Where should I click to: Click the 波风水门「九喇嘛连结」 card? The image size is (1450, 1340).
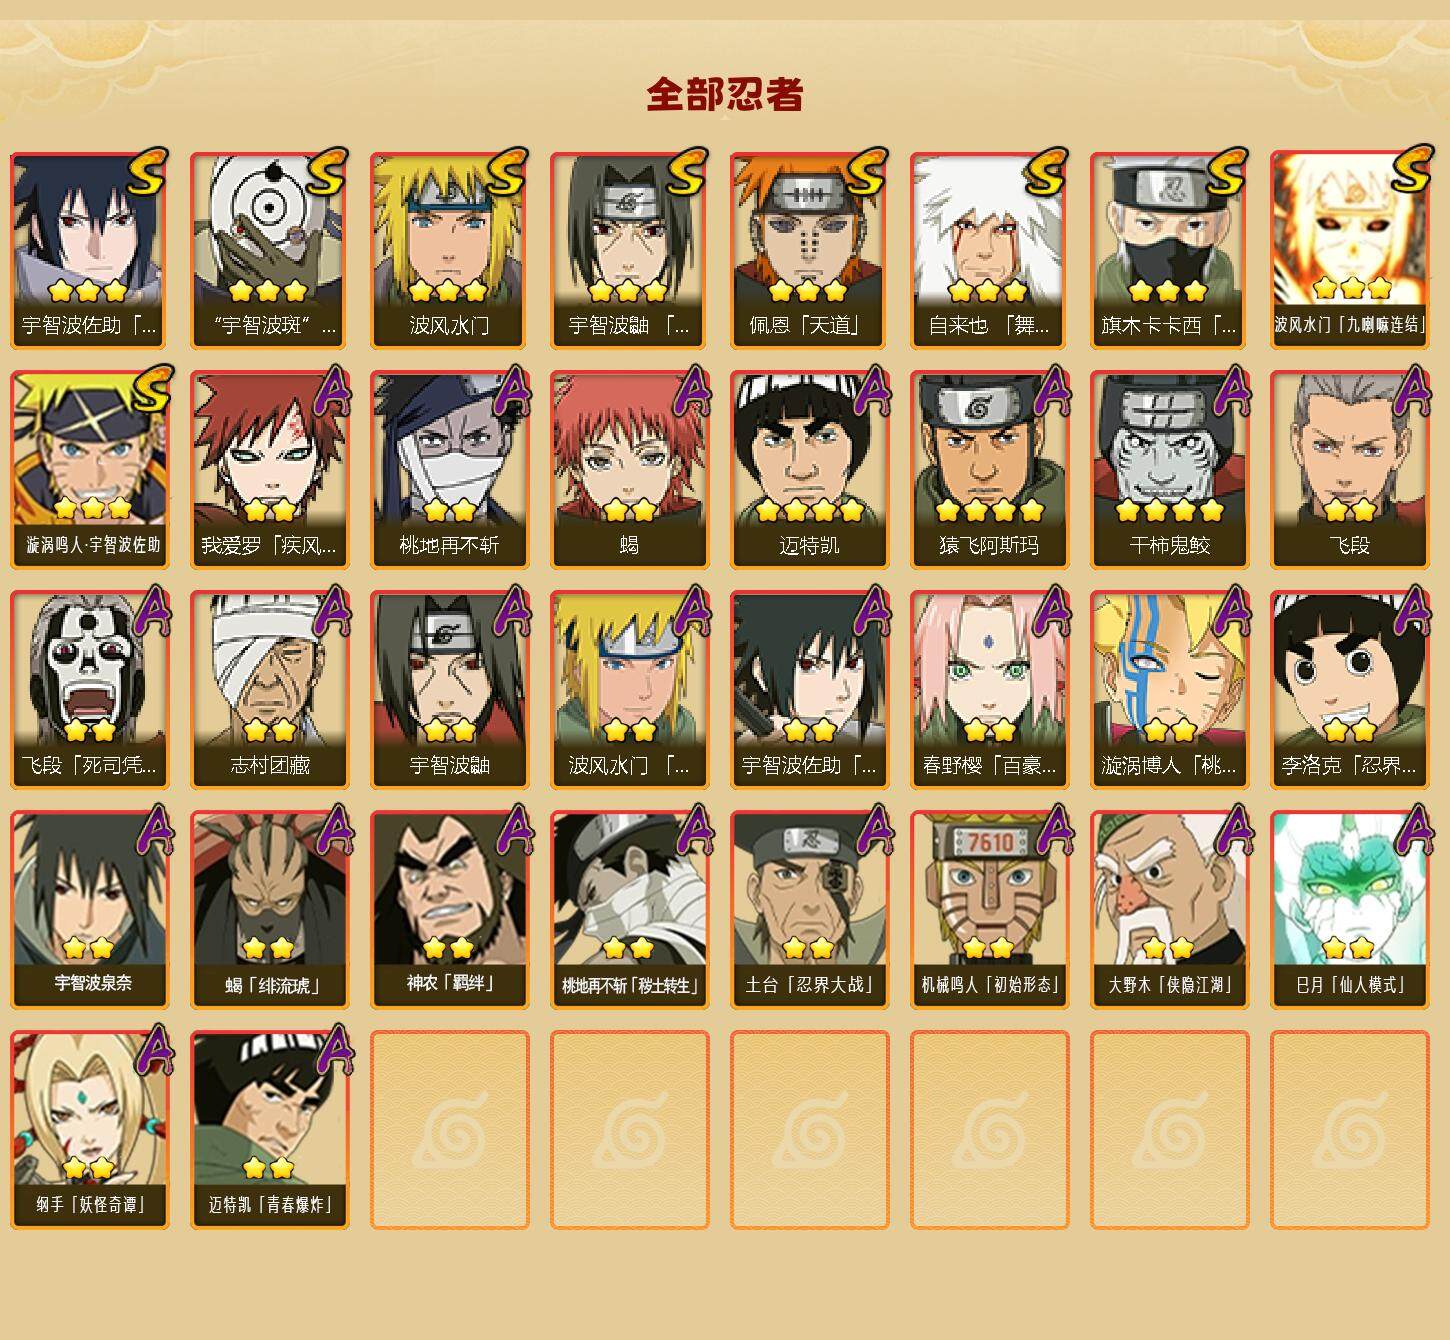[x=1349, y=250]
